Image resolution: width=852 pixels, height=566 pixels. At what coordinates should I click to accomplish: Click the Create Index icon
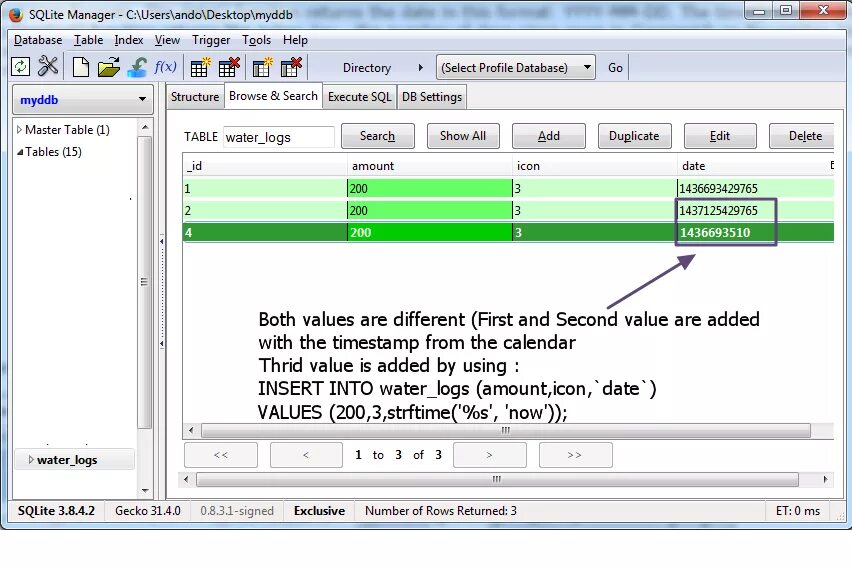tap(262, 67)
